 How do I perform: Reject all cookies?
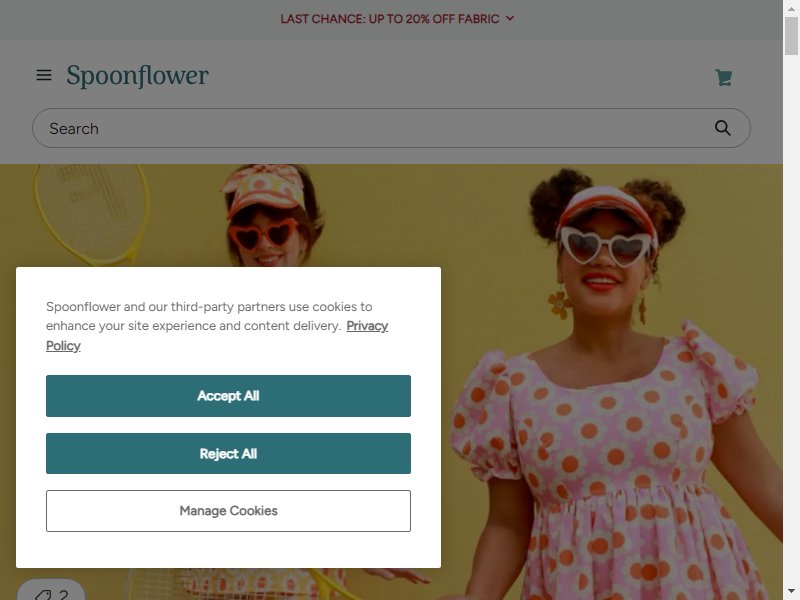228,454
